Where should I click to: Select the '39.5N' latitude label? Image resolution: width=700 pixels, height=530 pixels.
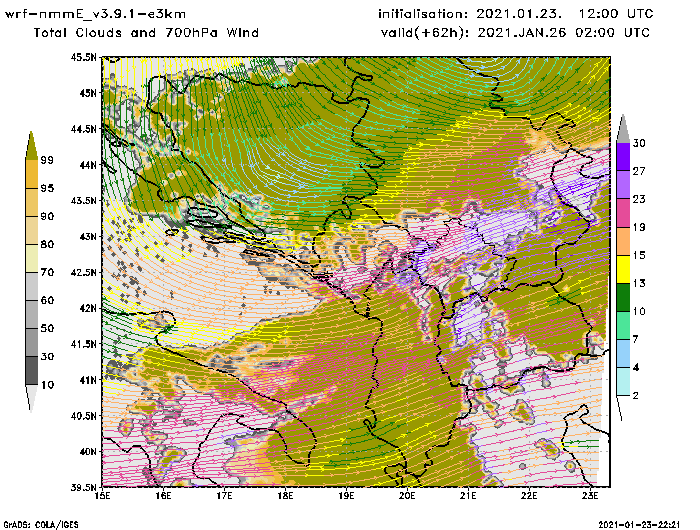(x=83, y=487)
